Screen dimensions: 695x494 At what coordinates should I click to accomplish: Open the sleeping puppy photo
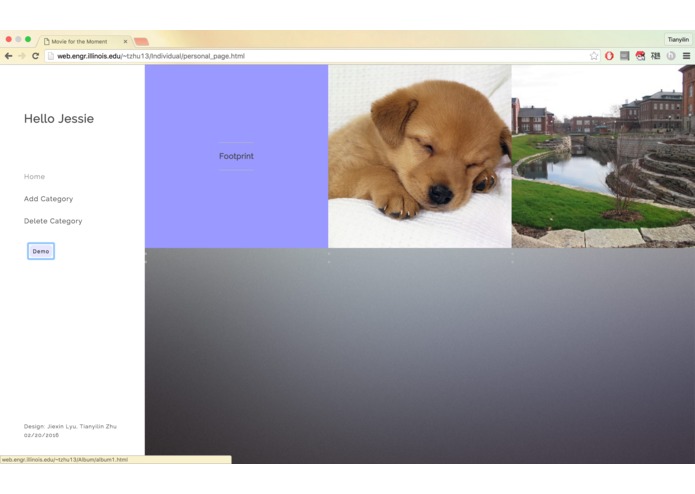tap(420, 156)
